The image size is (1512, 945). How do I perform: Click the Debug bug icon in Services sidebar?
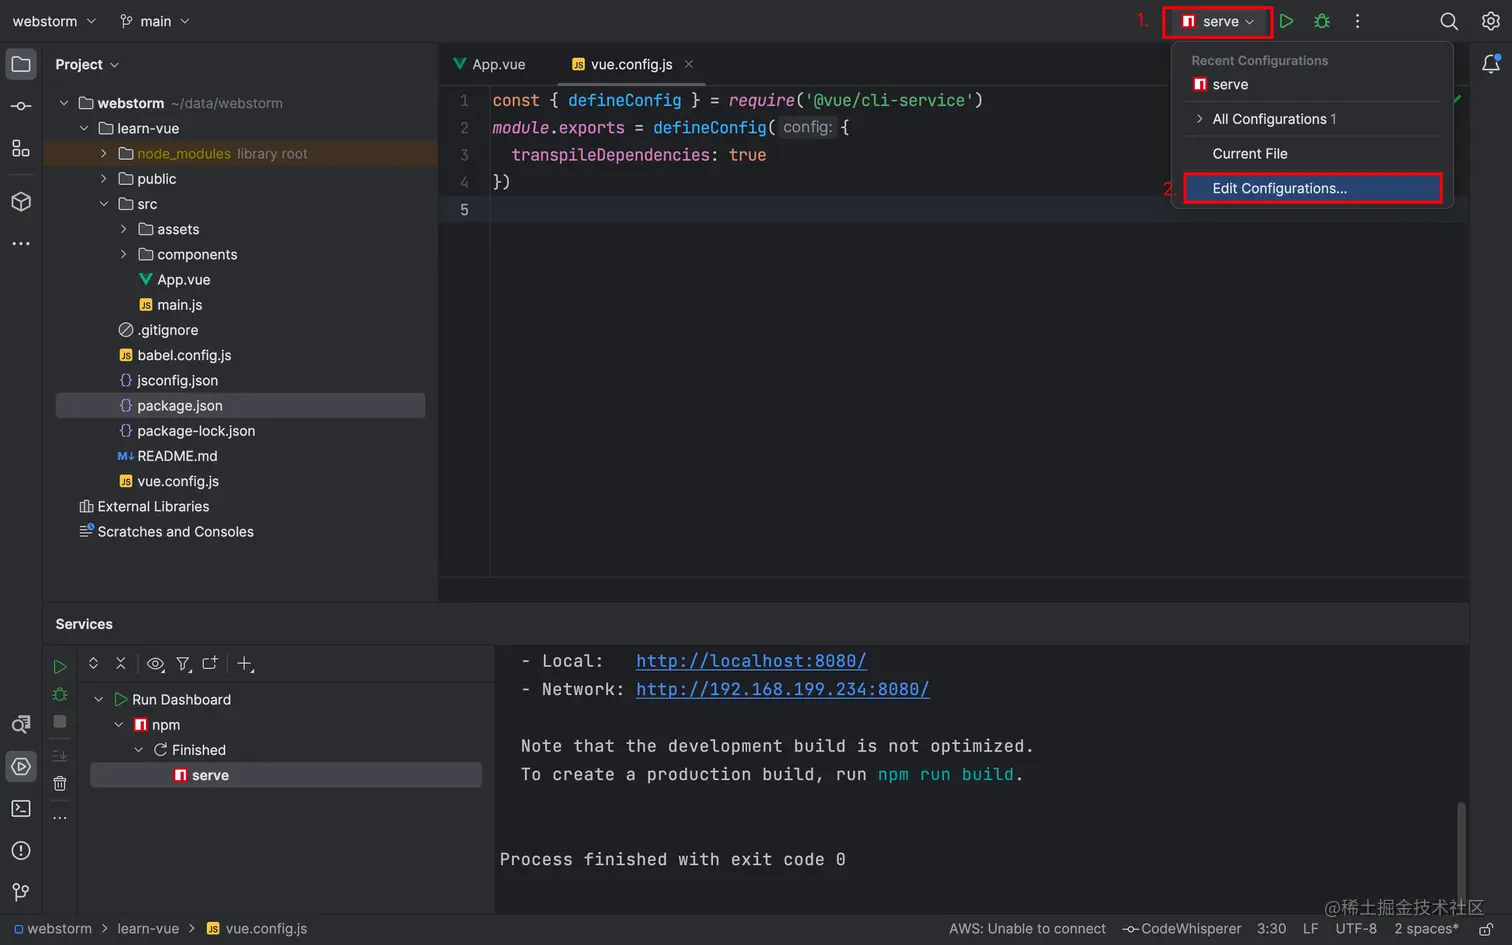click(60, 694)
